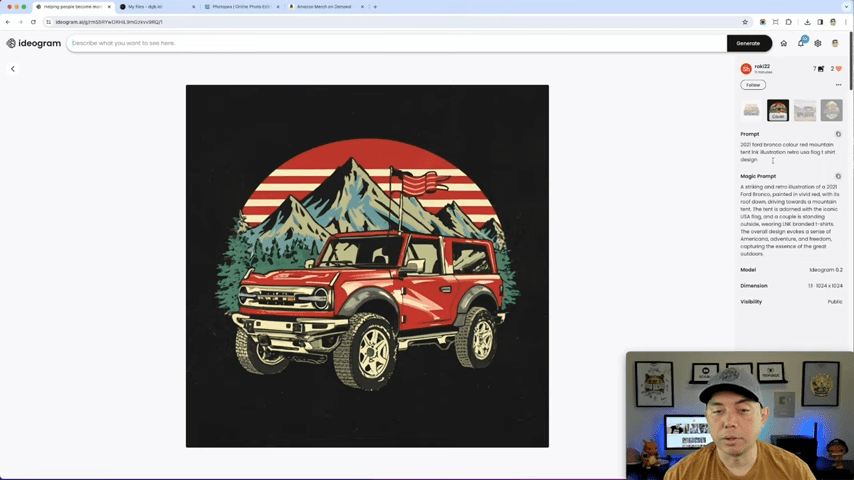The height and width of the screenshot is (480, 854).
Task: Click the back arrow below the logo
Action: pyautogui.click(x=13, y=69)
